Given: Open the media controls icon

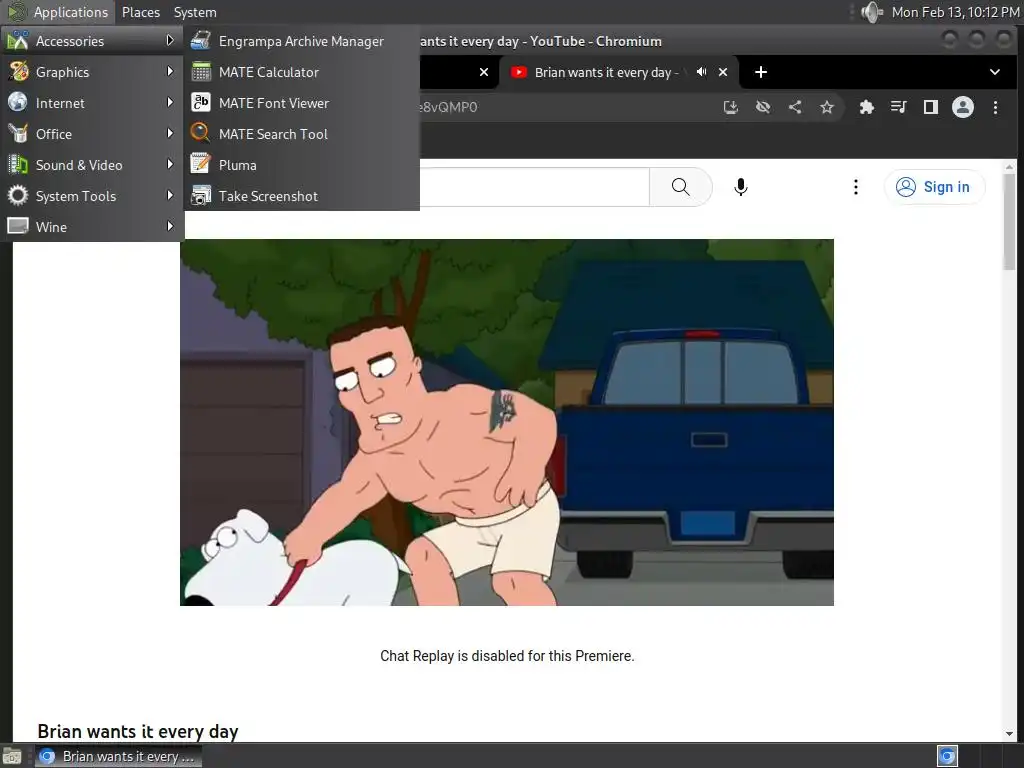Looking at the screenshot, I should 899,107.
